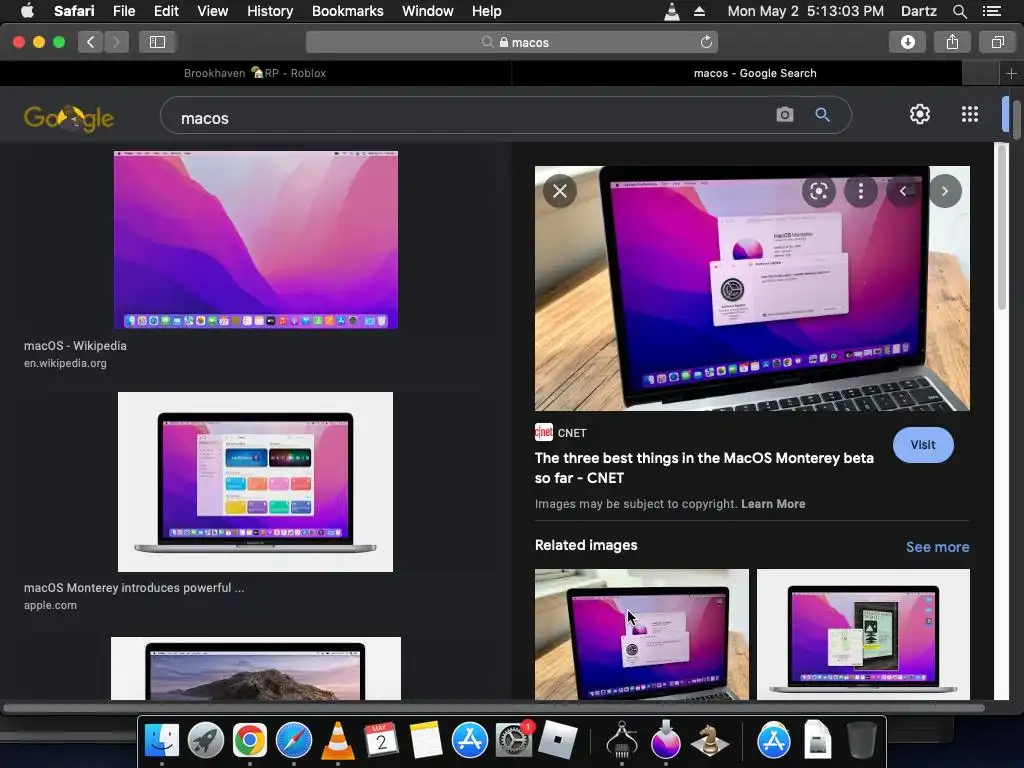Open the Edit menu
This screenshot has width=1024, height=768.
[166, 11]
